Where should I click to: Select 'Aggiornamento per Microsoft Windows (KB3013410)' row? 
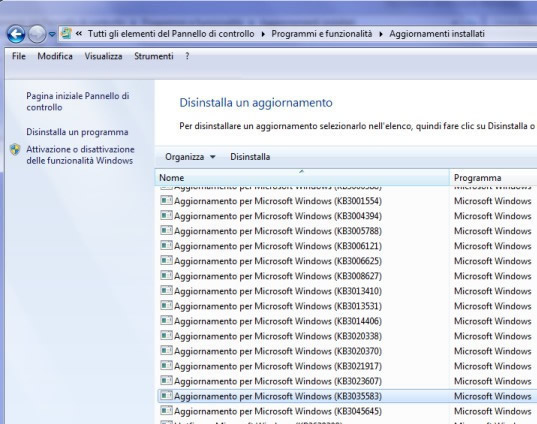(x=347, y=291)
